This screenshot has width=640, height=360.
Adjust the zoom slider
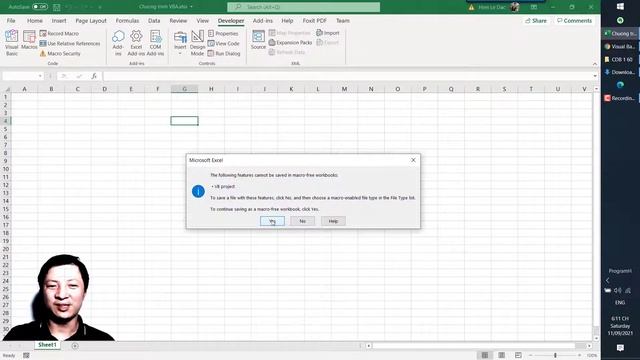(x=555, y=355)
